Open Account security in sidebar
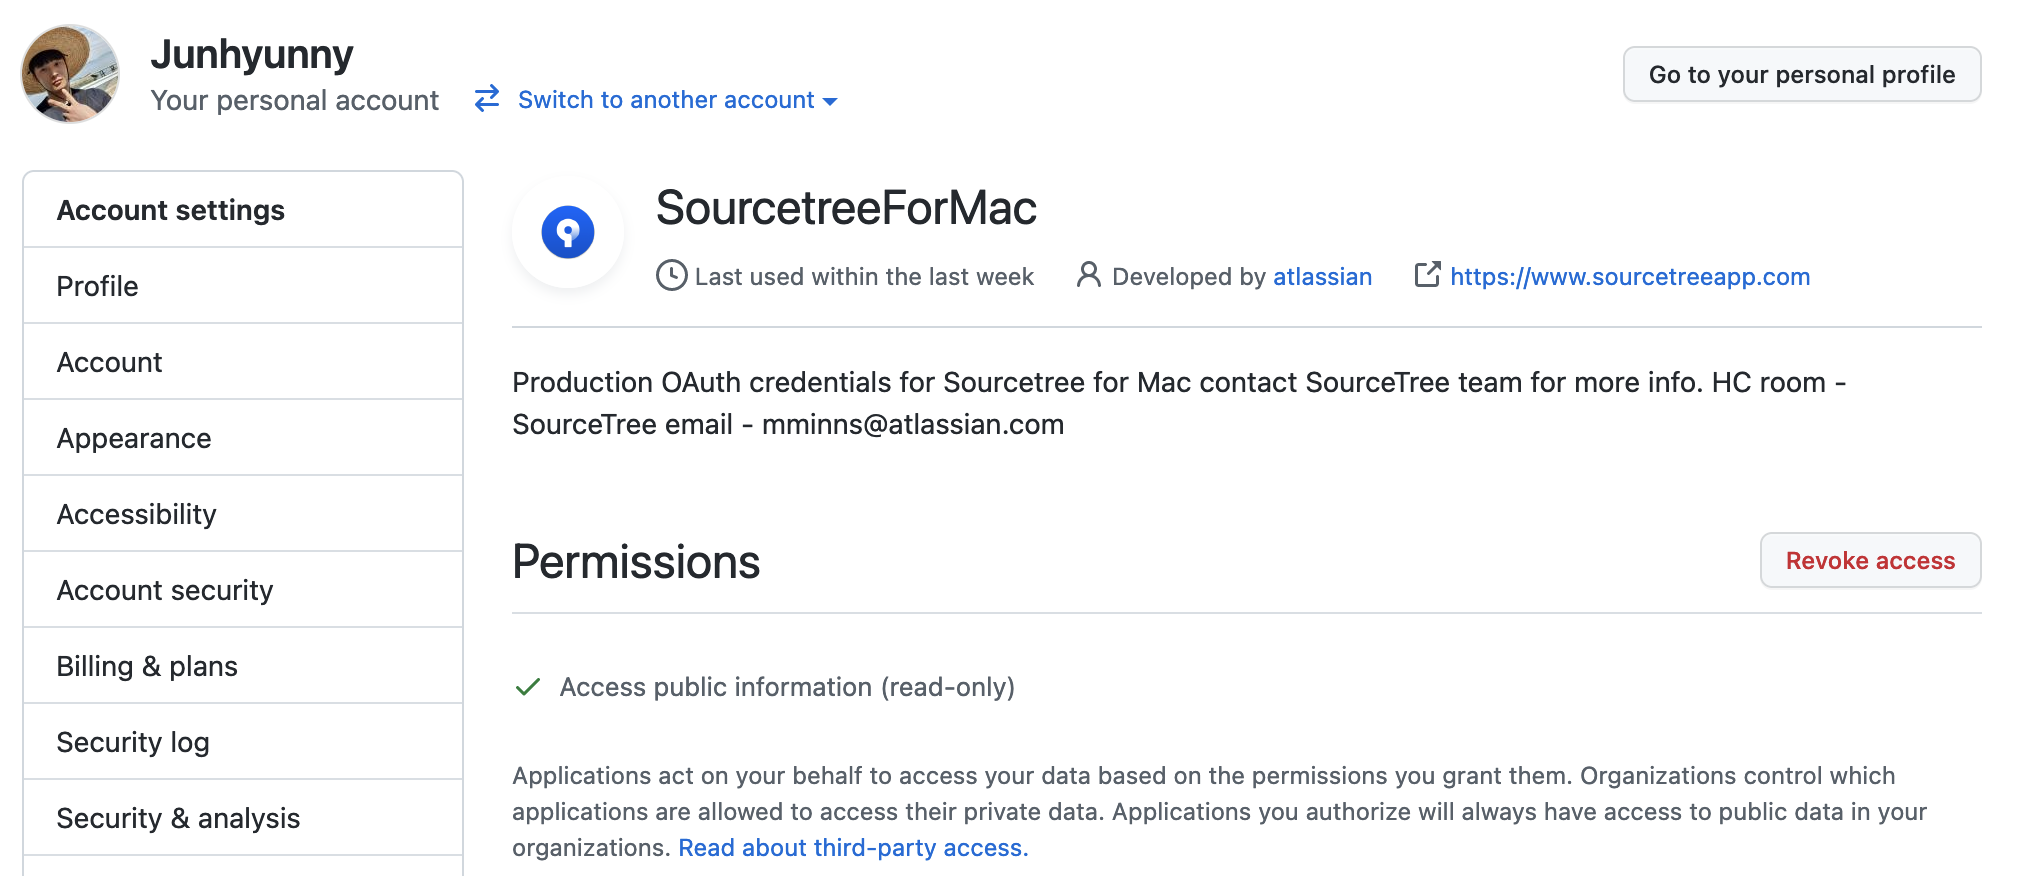 [x=243, y=590]
